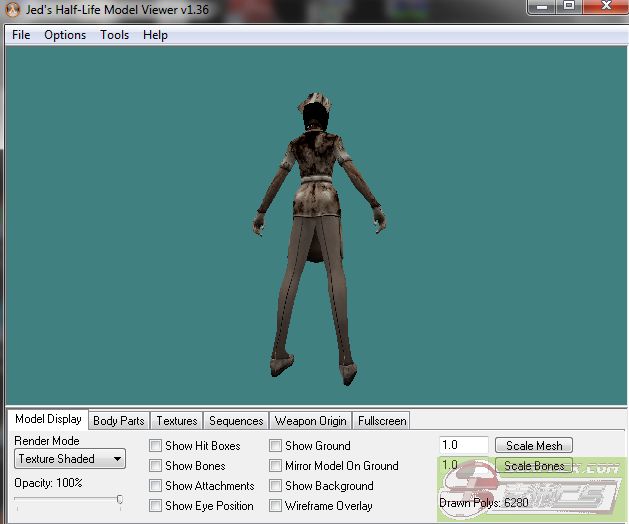Viewport: 629px width, 524px height.
Task: Open the Tools menu
Action: pyautogui.click(x=114, y=35)
